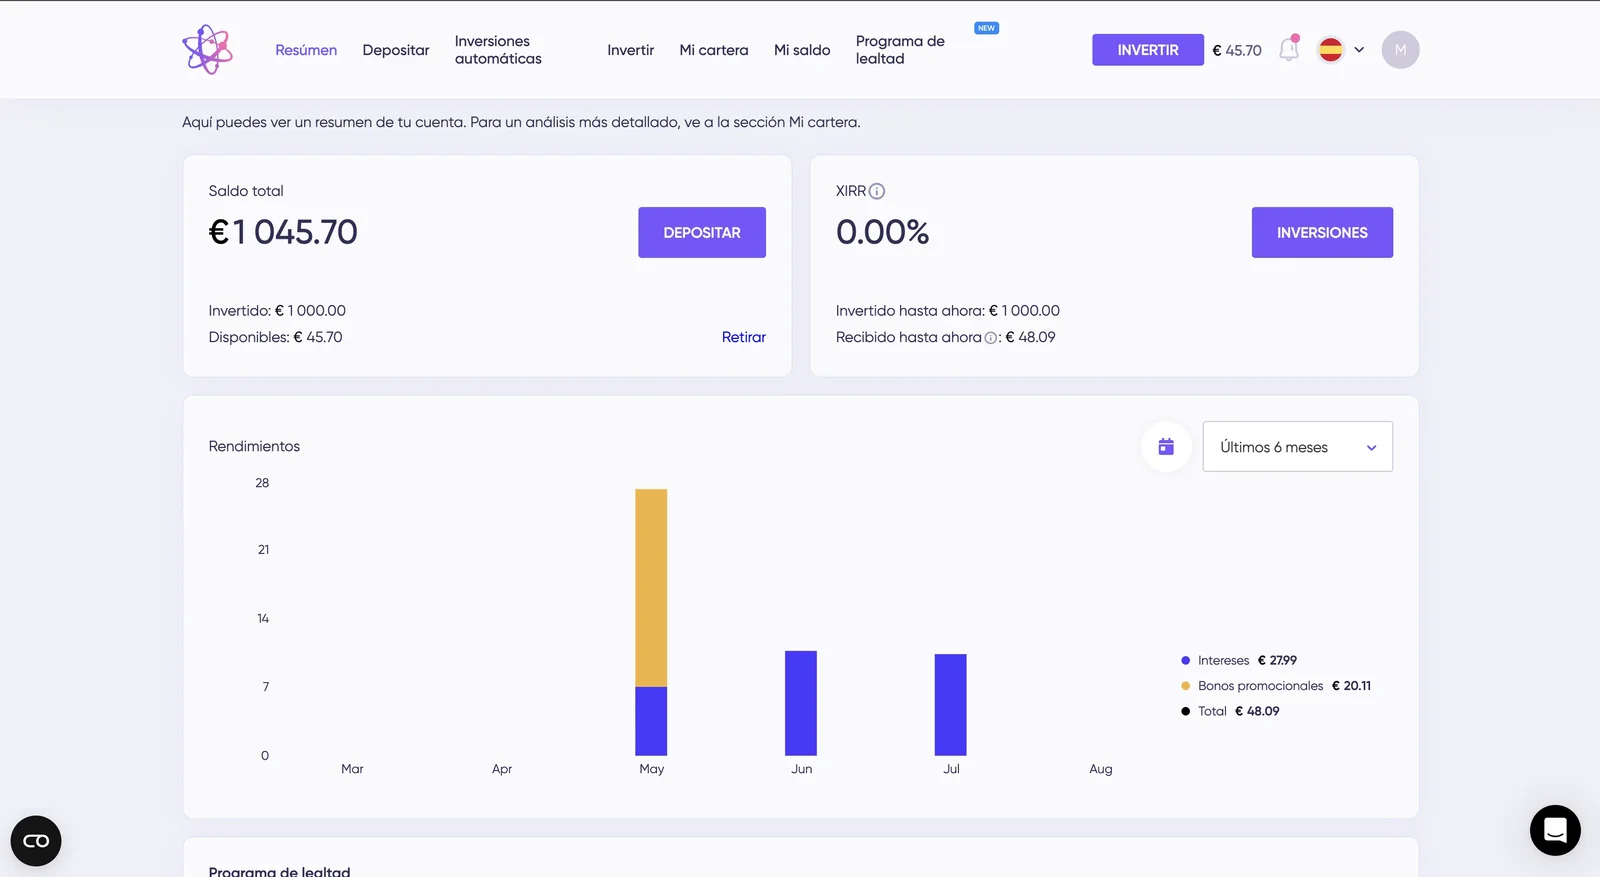Viewport: 1600px width, 877px height.
Task: Click the Intereses € 27.99 legend text
Action: [1247, 660]
